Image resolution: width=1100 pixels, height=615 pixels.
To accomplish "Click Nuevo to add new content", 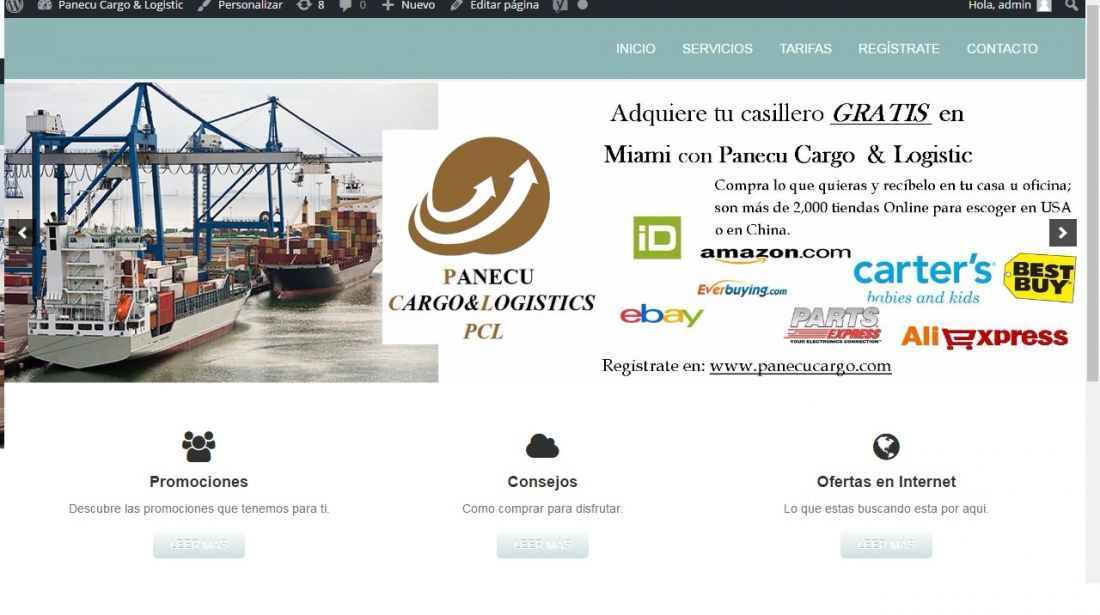I will tap(408, 6).
